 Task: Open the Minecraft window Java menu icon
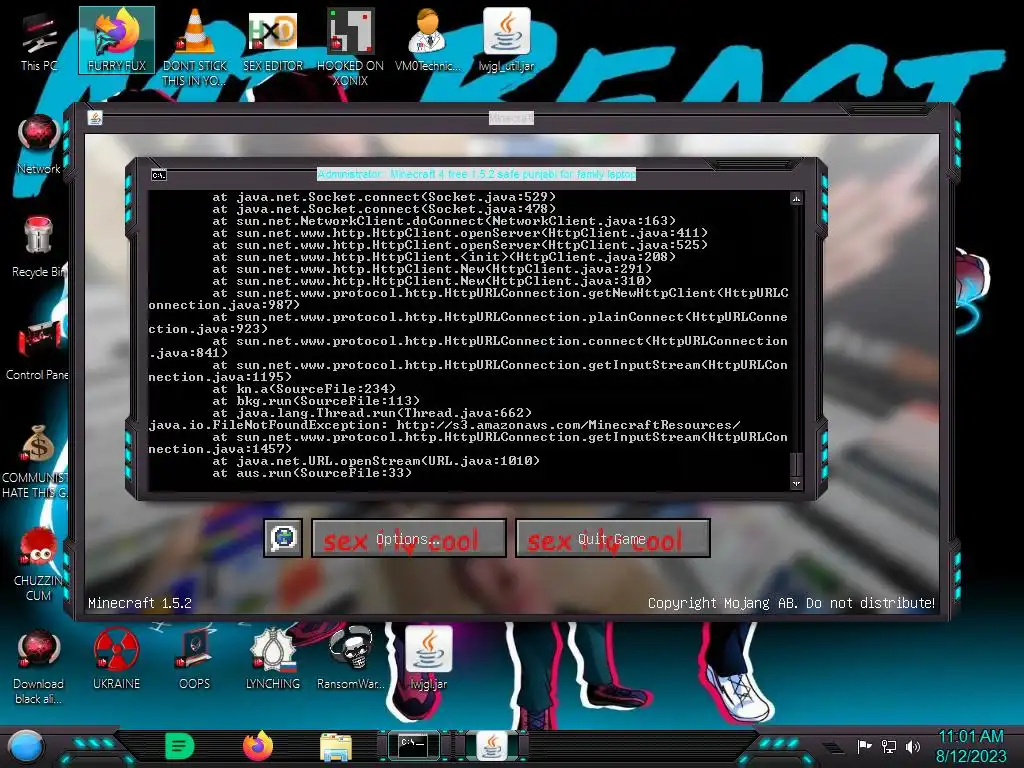95,118
